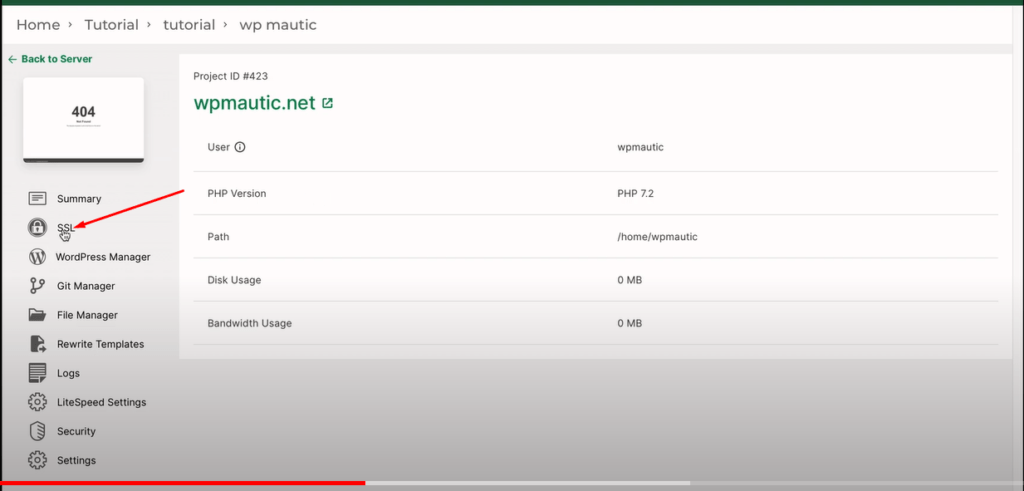The image size is (1024, 491).
Task: Click the Project ID #423 text
Action: click(x=231, y=76)
